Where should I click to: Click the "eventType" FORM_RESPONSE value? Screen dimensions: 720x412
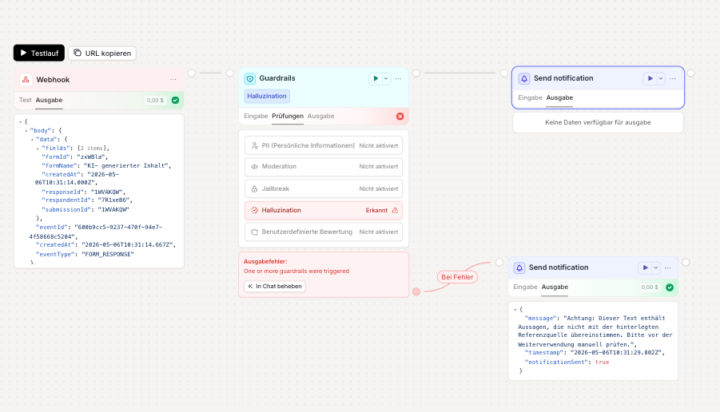107,254
